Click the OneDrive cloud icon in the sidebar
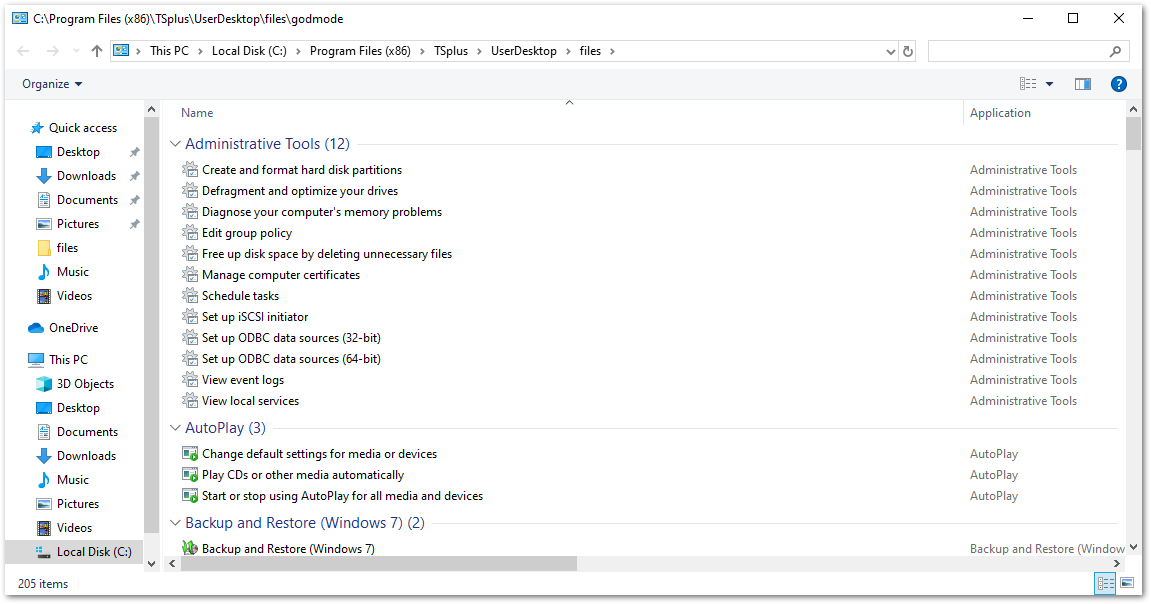This screenshot has height=604, width=1151. pos(34,327)
